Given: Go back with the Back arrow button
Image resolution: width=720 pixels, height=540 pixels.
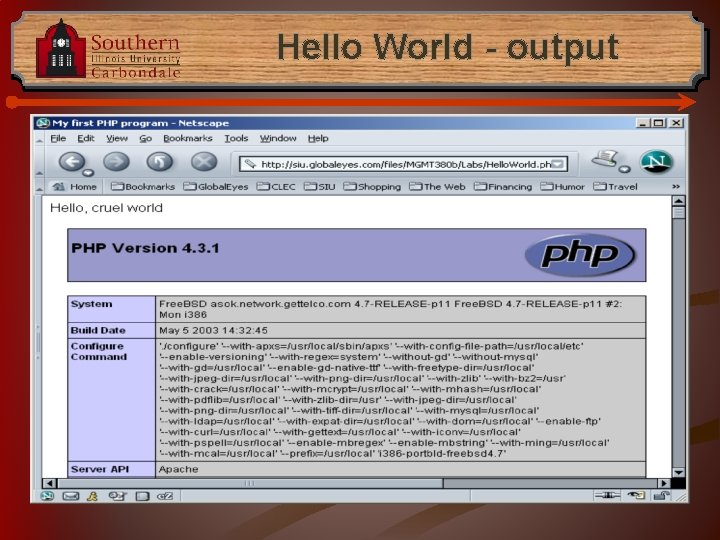Looking at the screenshot, I should click(72, 162).
